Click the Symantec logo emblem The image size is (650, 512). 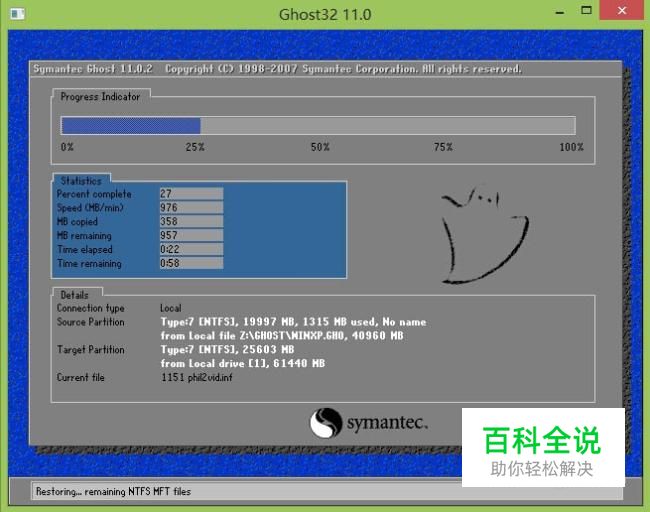point(326,423)
